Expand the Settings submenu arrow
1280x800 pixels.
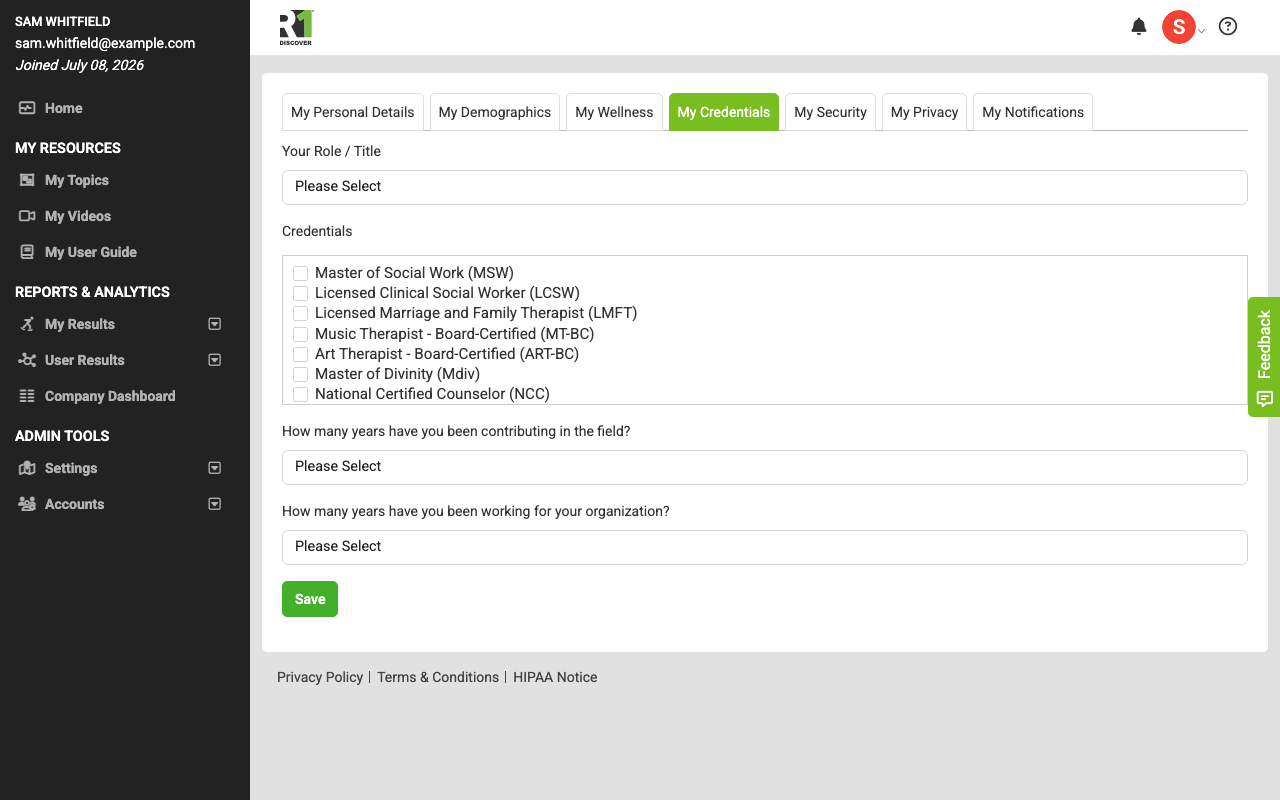[214, 468]
